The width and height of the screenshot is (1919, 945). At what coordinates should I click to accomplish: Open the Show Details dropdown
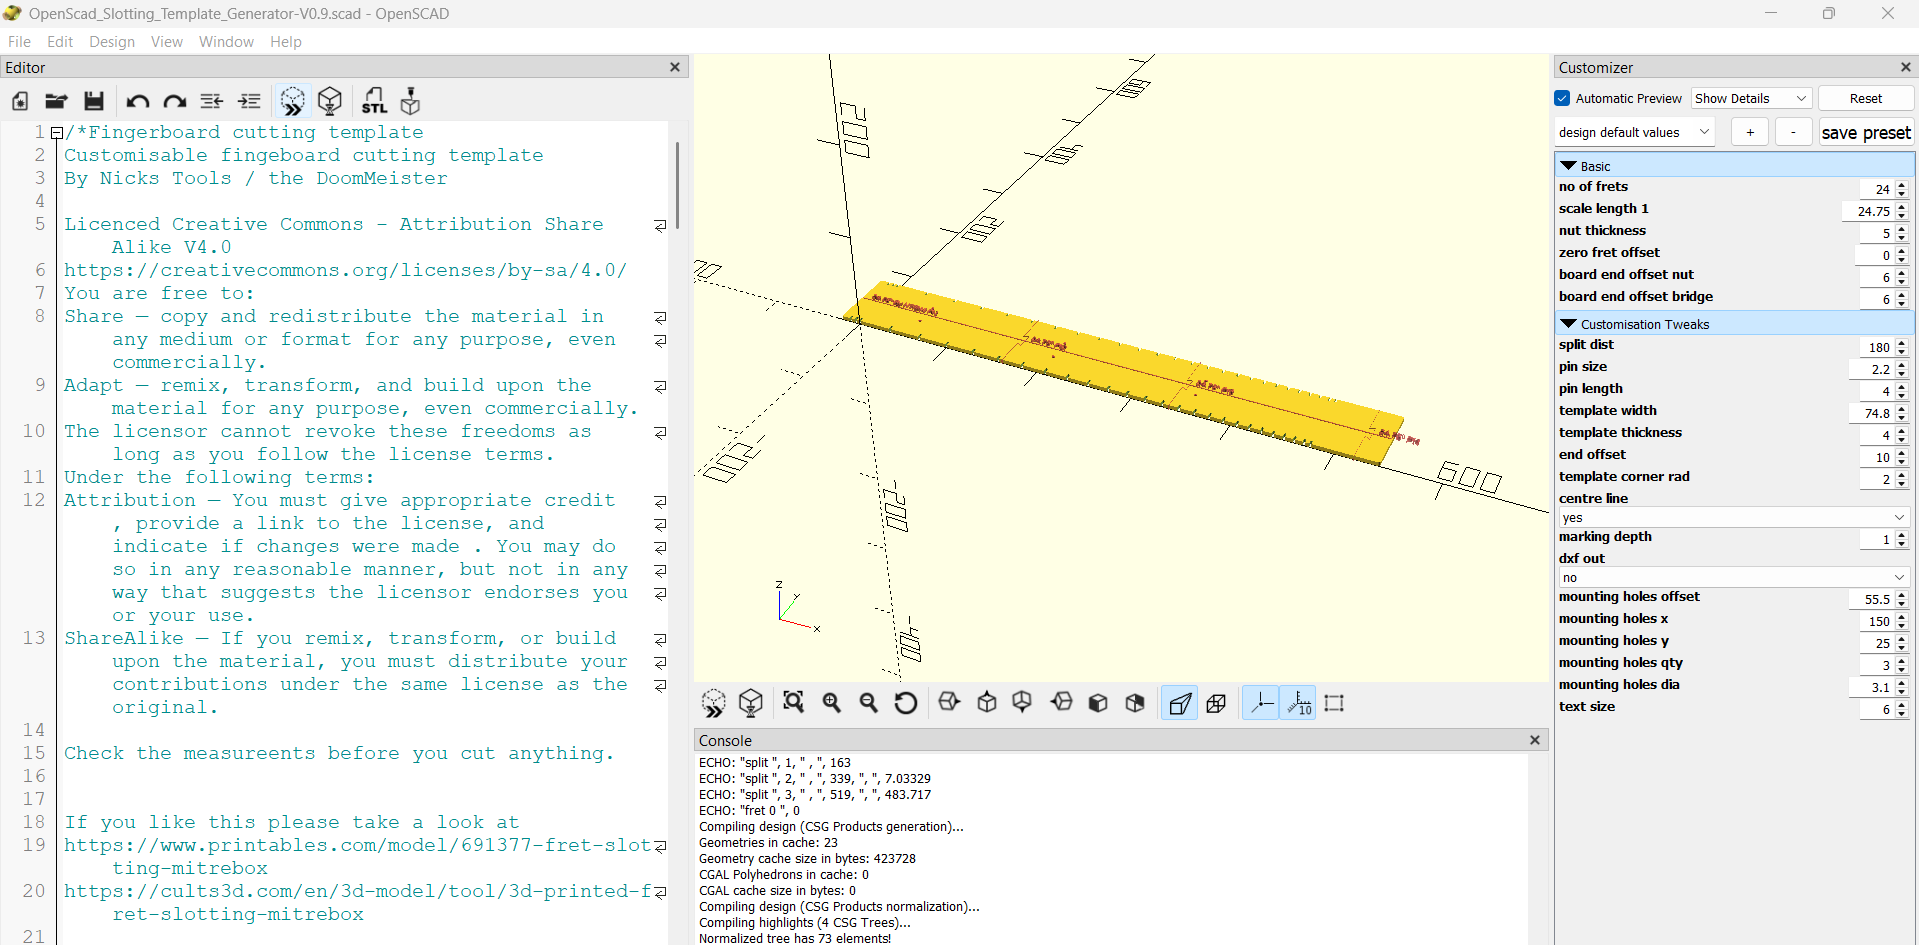pos(1751,98)
